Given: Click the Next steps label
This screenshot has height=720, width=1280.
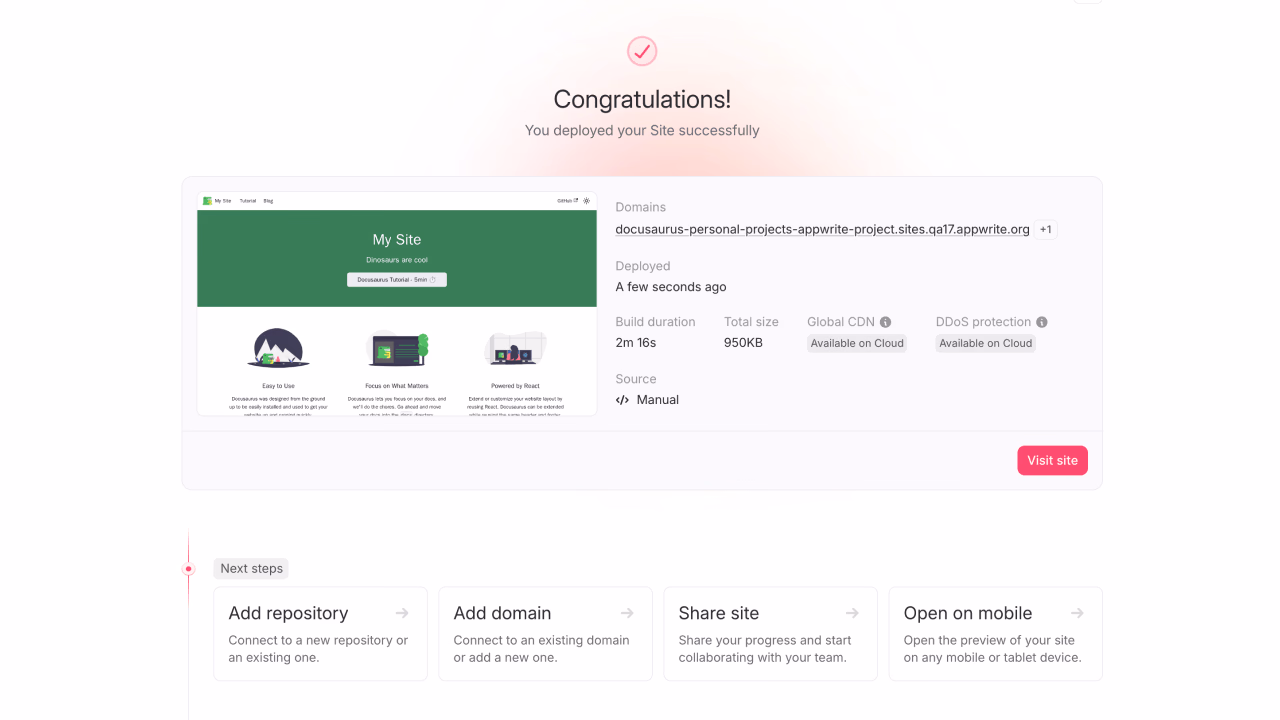Looking at the screenshot, I should (x=251, y=568).
